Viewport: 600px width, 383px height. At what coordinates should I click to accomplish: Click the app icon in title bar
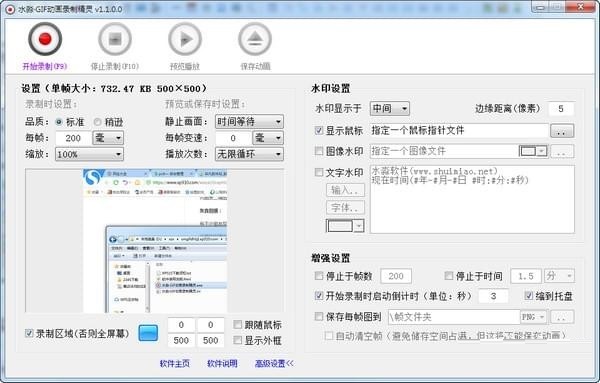coord(10,9)
